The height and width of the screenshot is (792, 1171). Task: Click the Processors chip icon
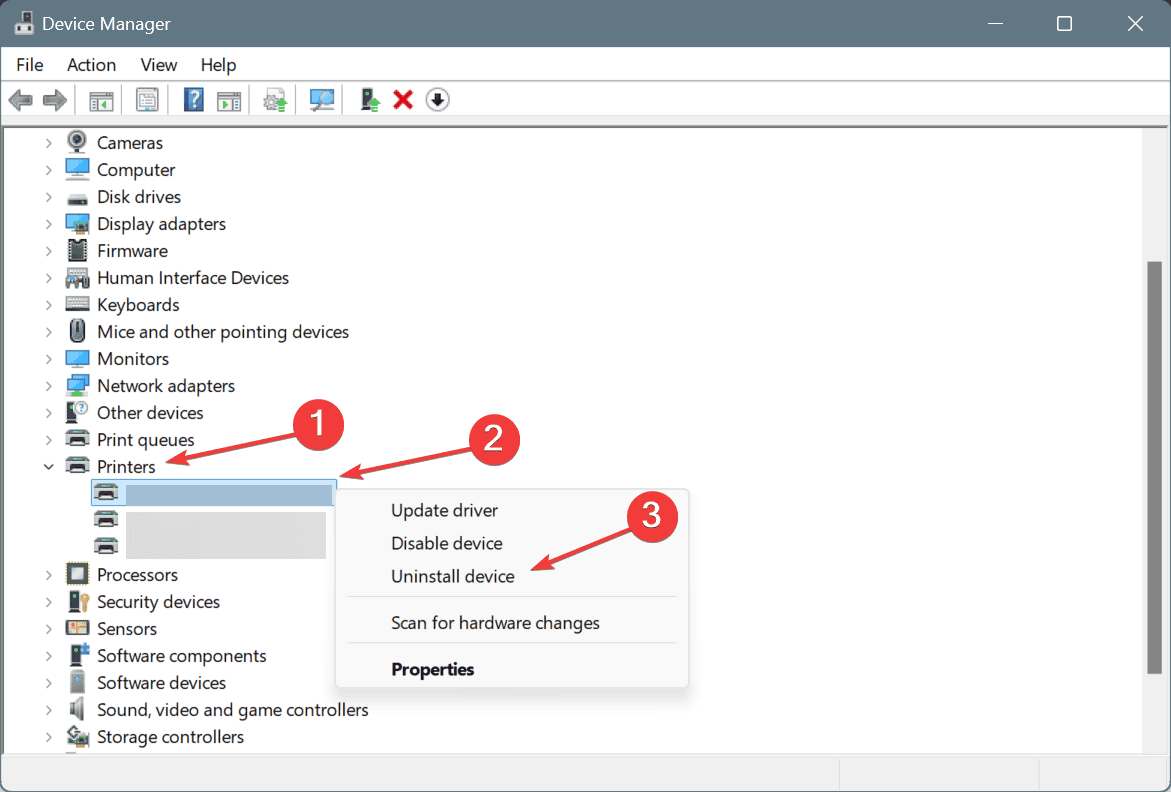pos(77,574)
